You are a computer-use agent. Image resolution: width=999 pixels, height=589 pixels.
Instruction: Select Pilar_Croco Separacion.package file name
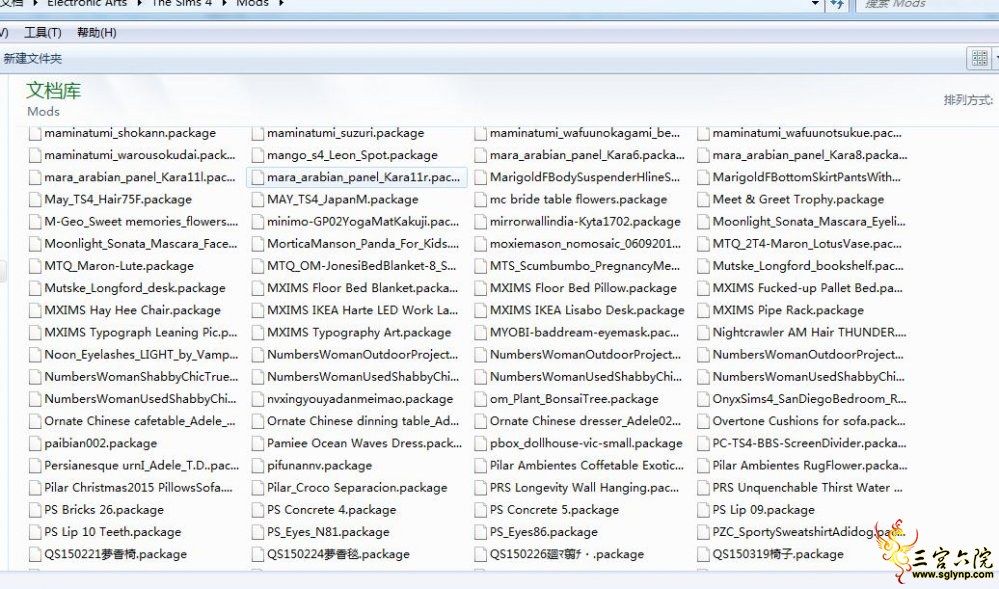pos(357,488)
